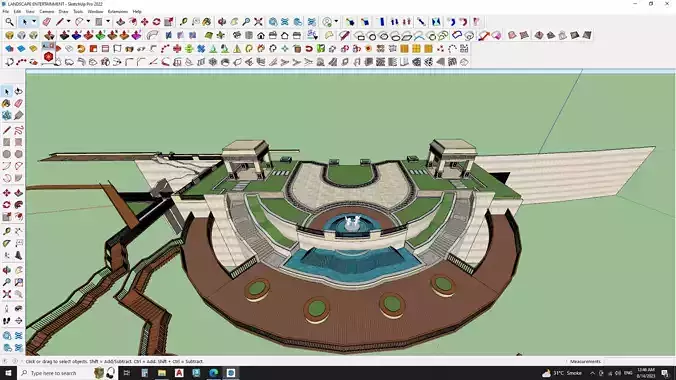This screenshot has height=380, width=676.
Task: Expand the Select tool dropdown arrow
Action: (x=34, y=22)
